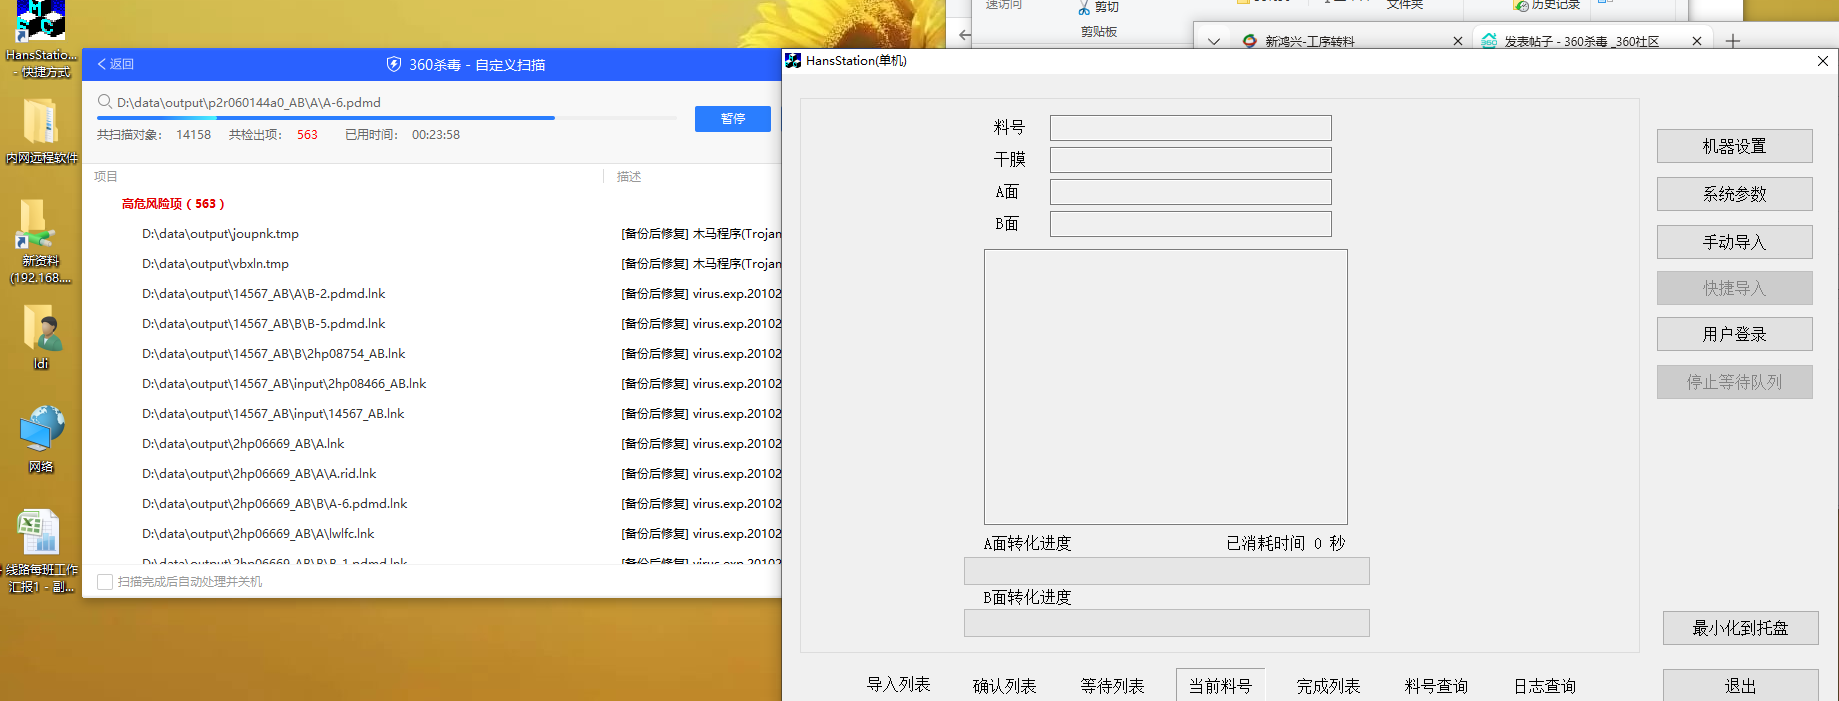
Task: Click the empty preview box in HansStation
Action: pyautogui.click(x=1165, y=387)
